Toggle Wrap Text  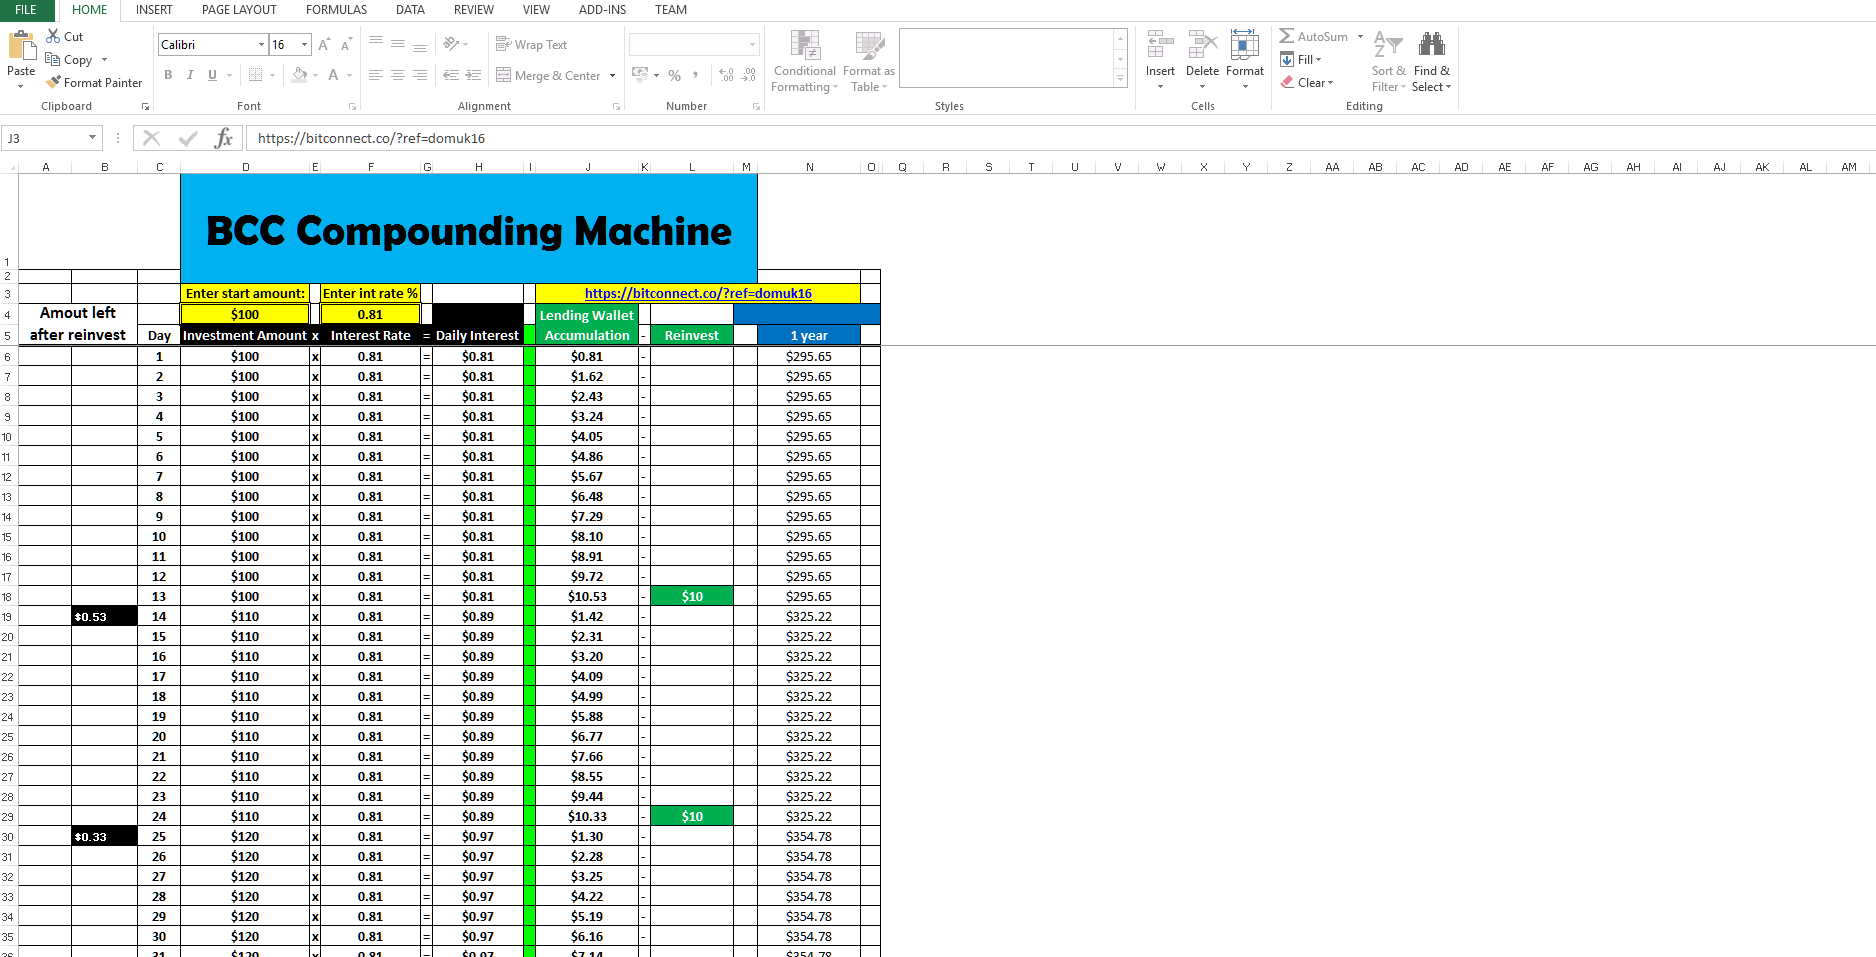[x=531, y=44]
